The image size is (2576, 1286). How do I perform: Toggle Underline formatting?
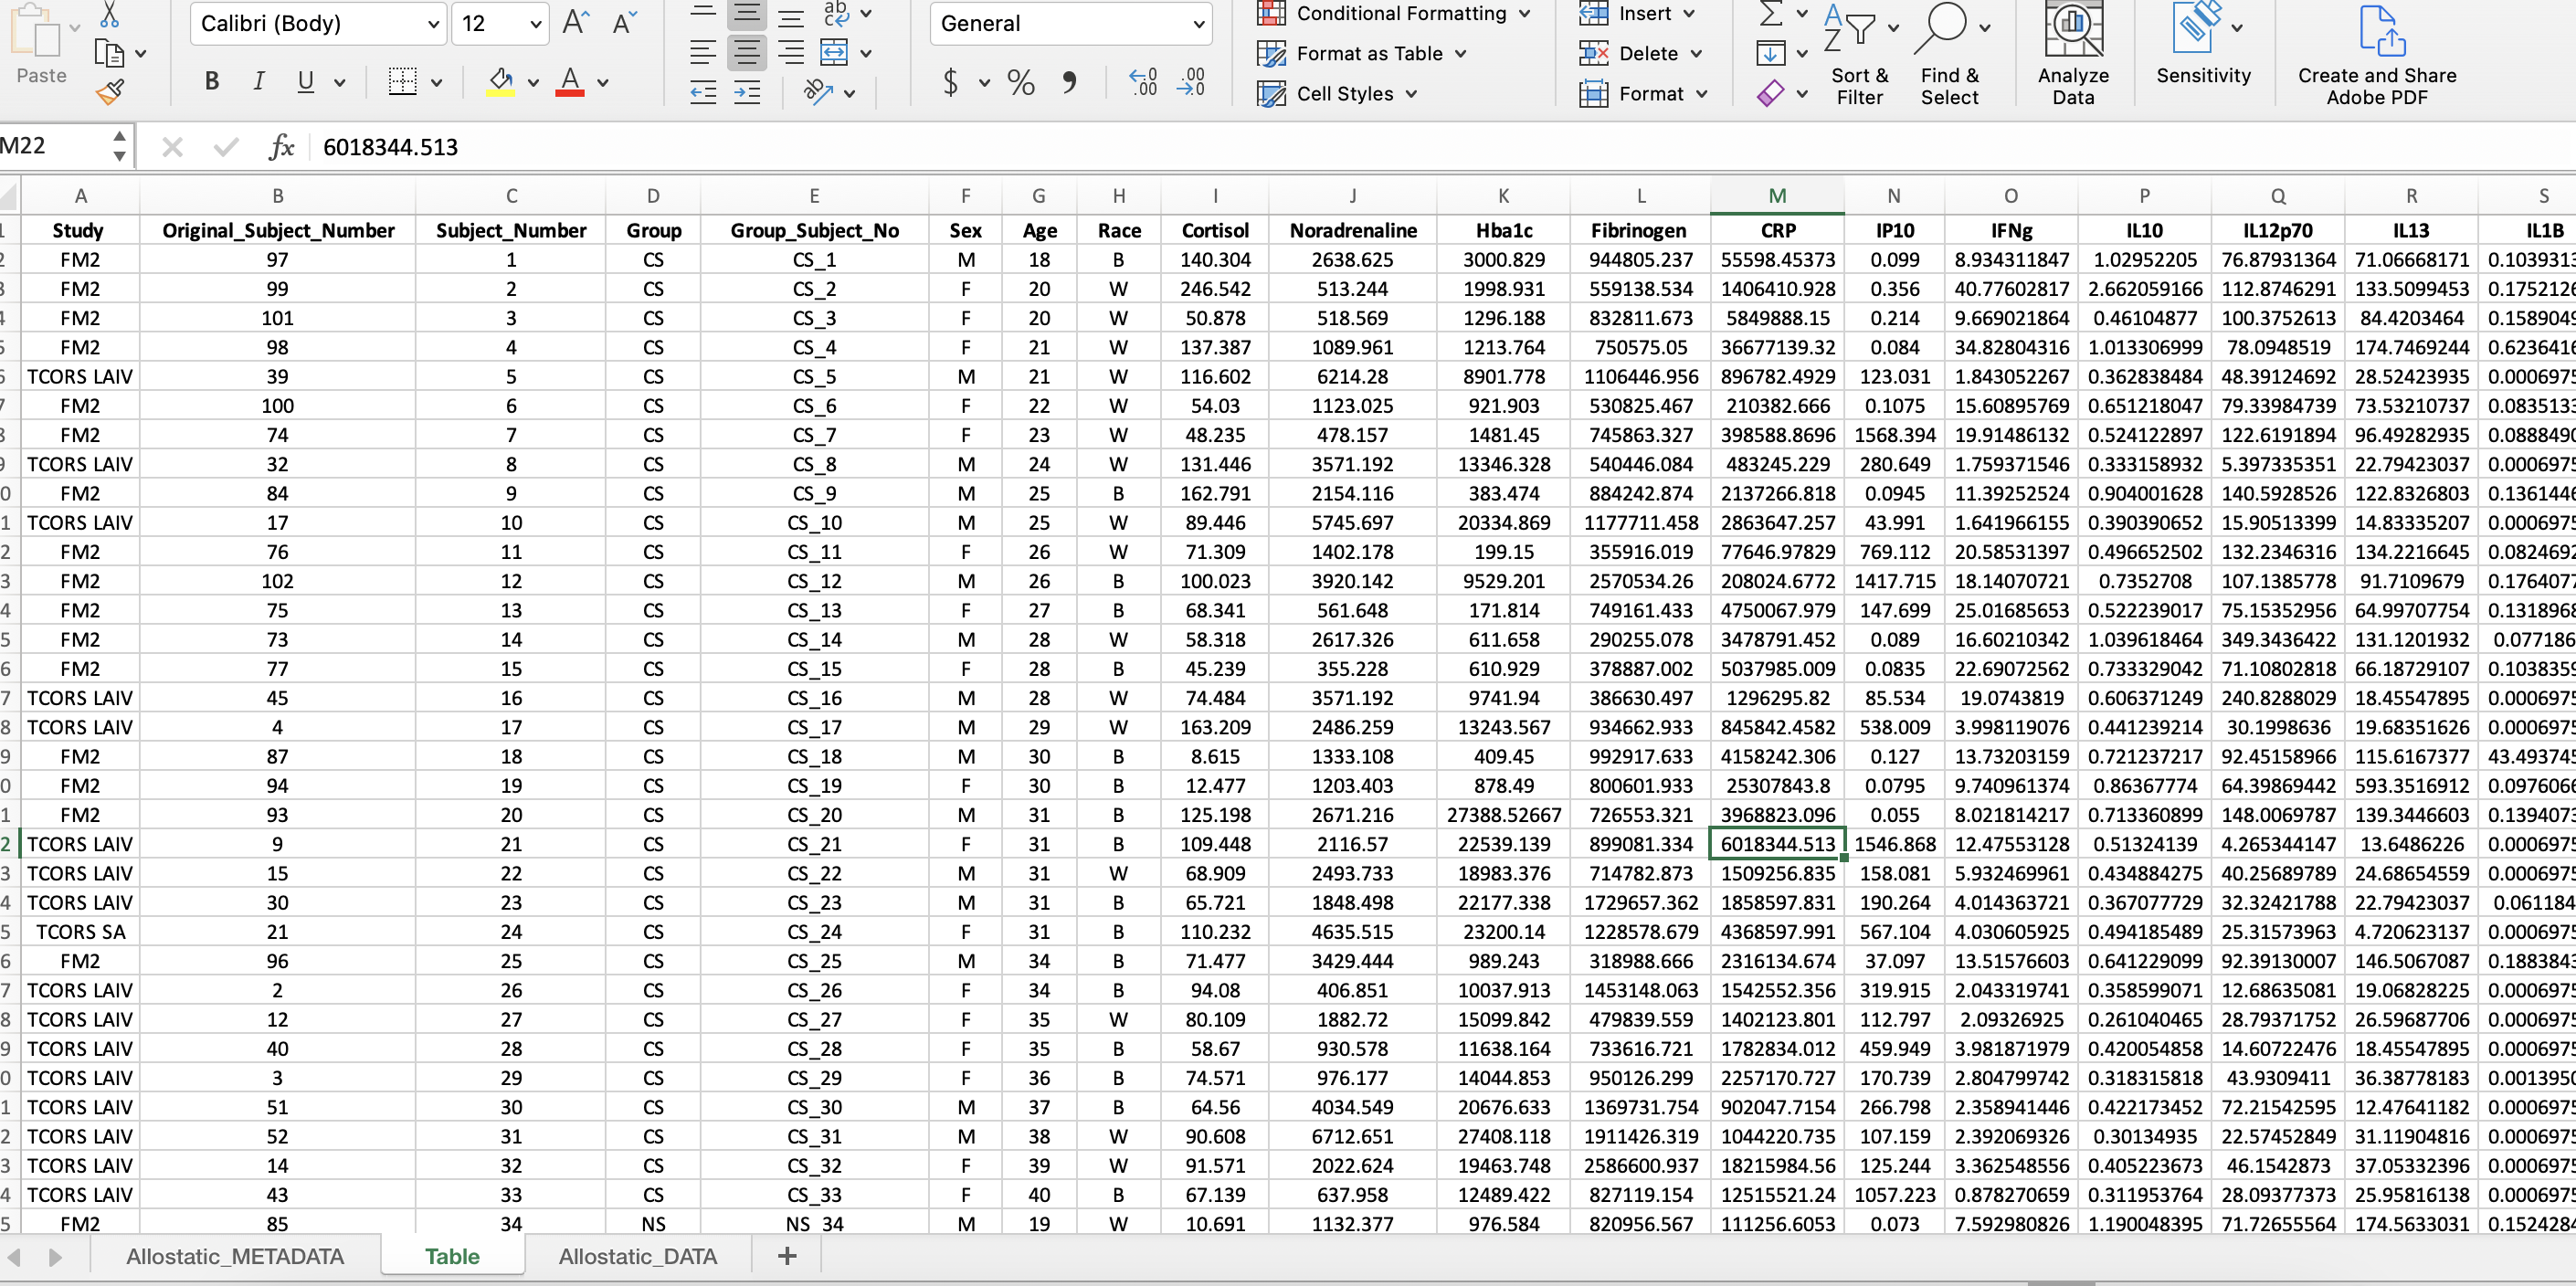(x=306, y=82)
